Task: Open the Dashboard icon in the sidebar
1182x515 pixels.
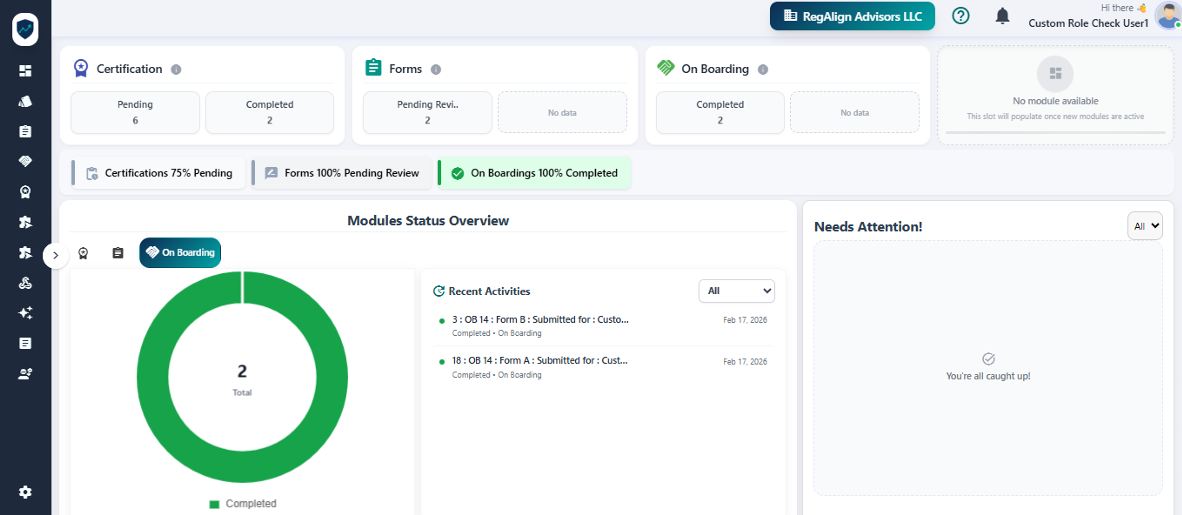Action: click(26, 71)
